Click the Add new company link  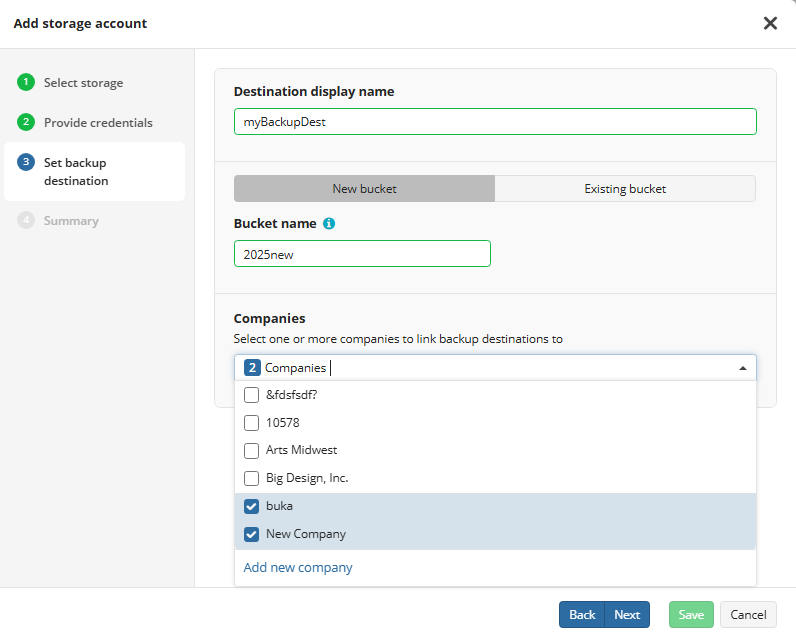[298, 567]
